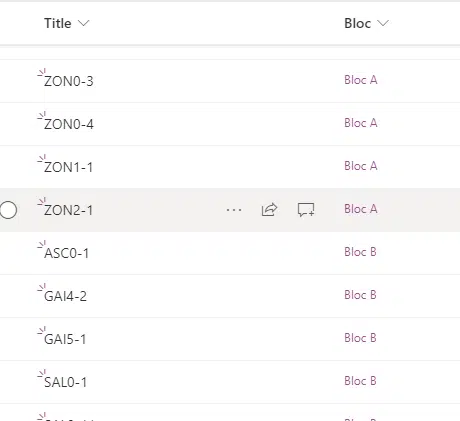This screenshot has width=460, height=421.
Task: Open the GAI5-1 list item
Action: pos(65,339)
